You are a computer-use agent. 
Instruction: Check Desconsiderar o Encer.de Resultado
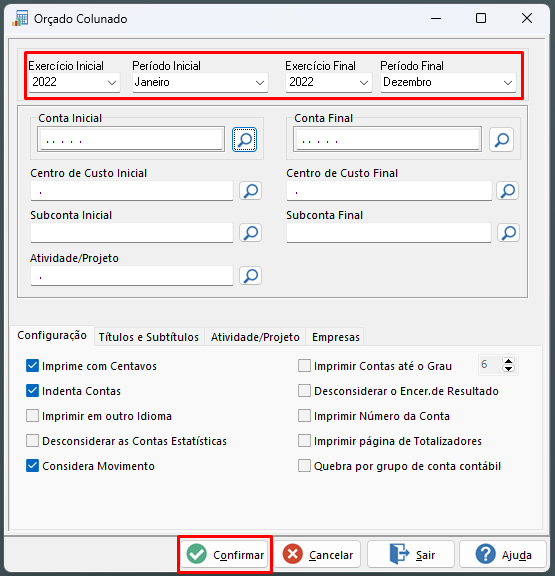[x=304, y=391]
